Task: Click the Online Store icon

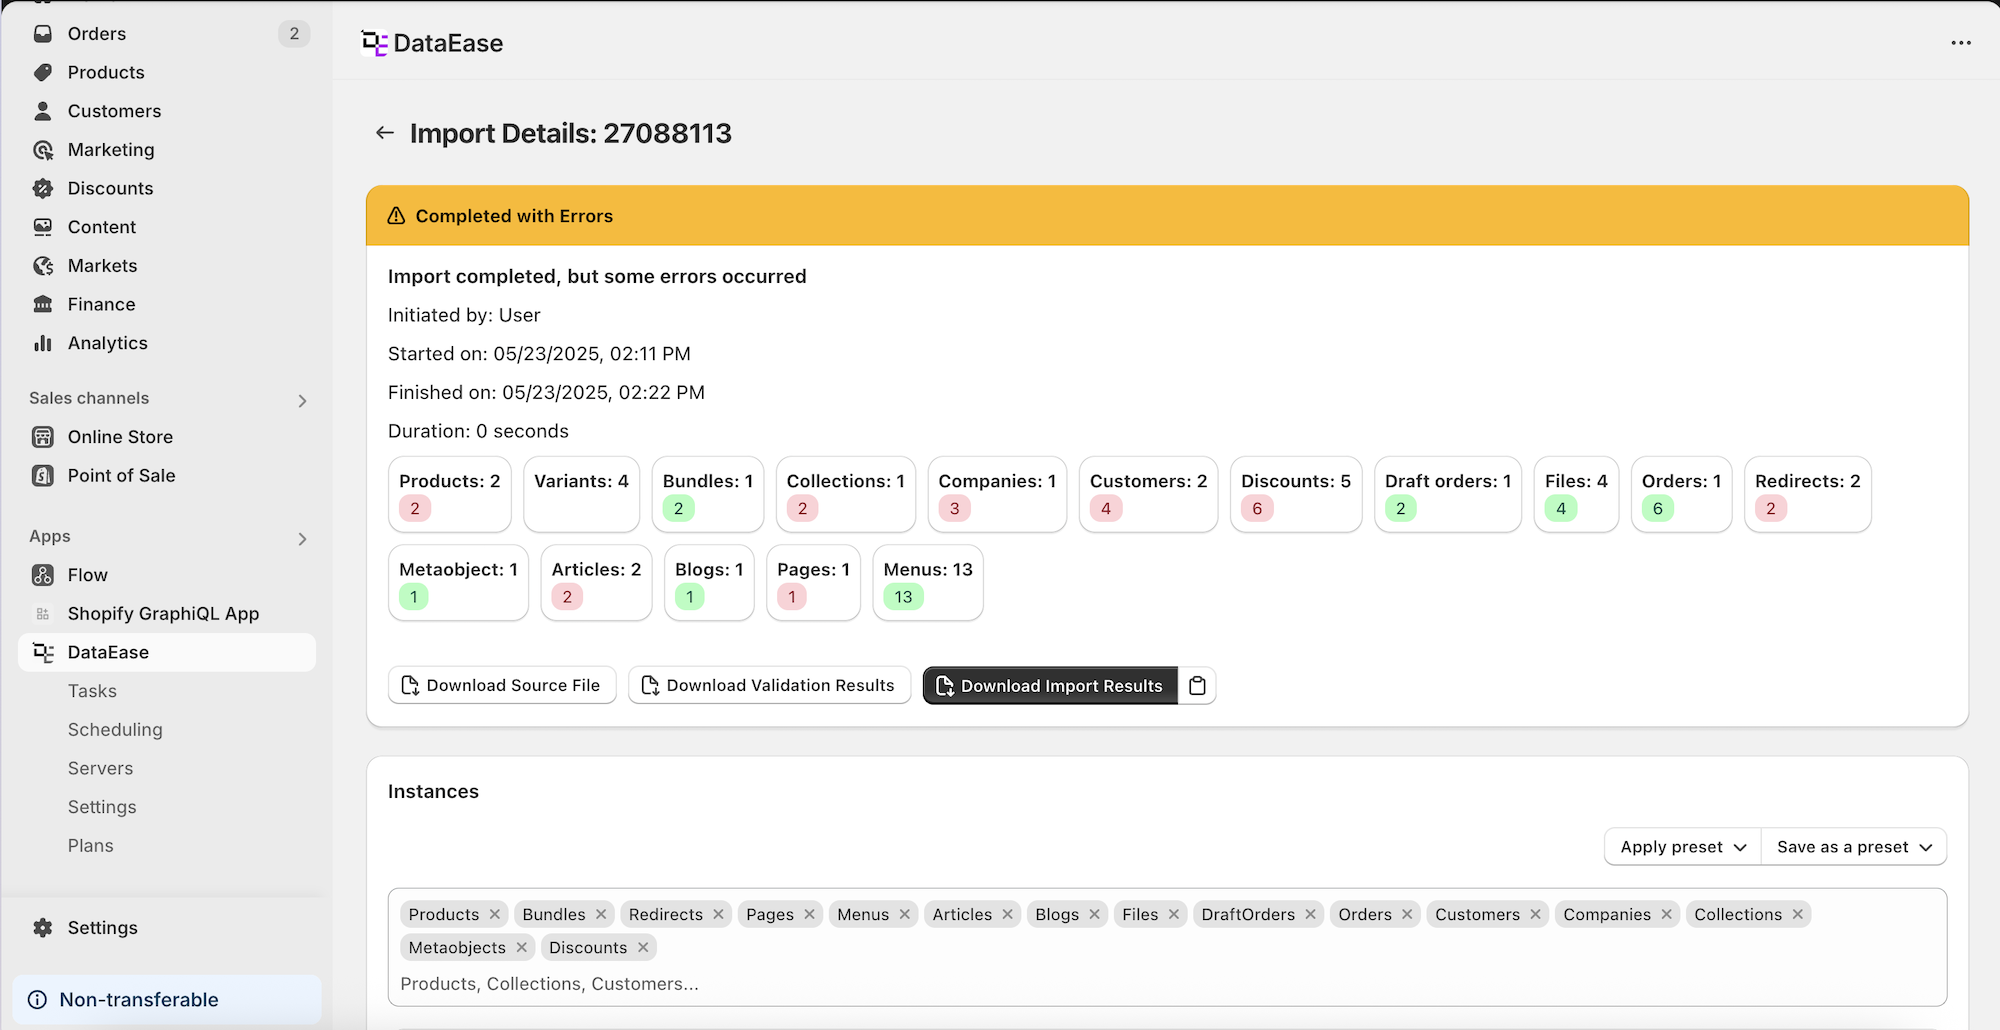Action: click(x=43, y=437)
